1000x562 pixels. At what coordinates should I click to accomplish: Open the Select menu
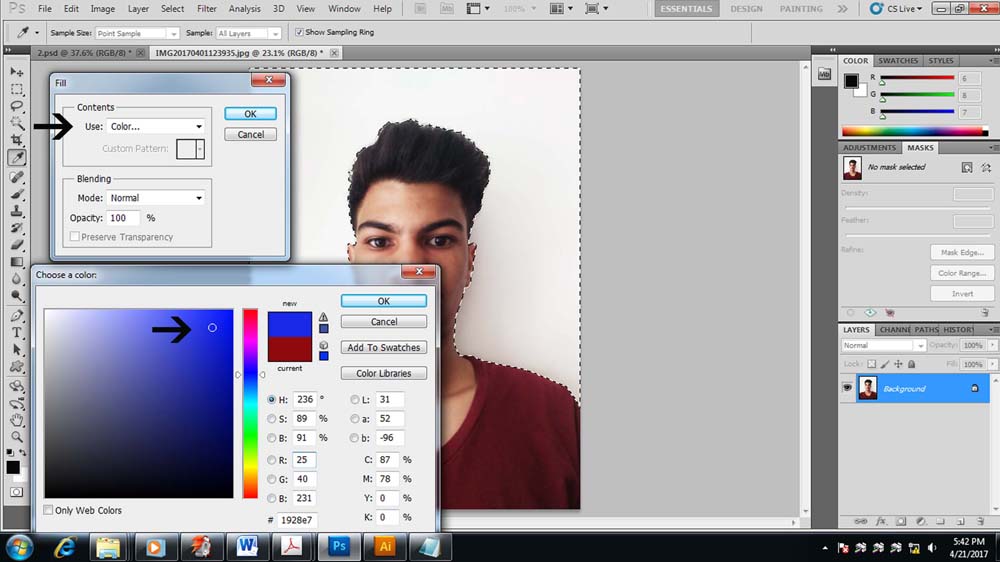click(172, 9)
